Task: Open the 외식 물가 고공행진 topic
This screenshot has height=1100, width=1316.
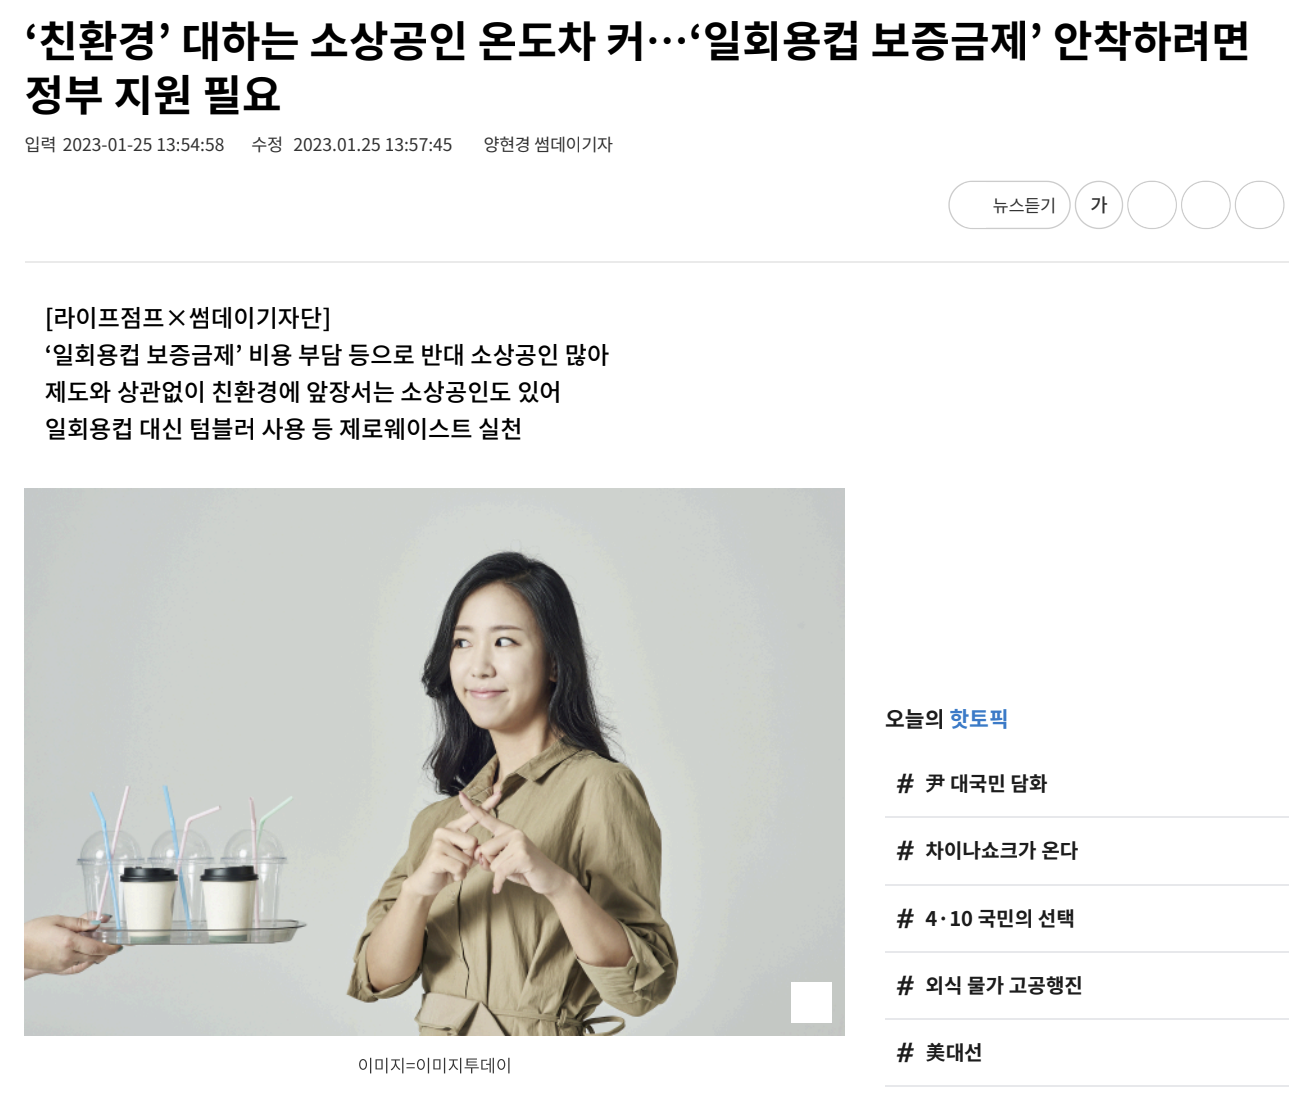Action: point(1003,985)
